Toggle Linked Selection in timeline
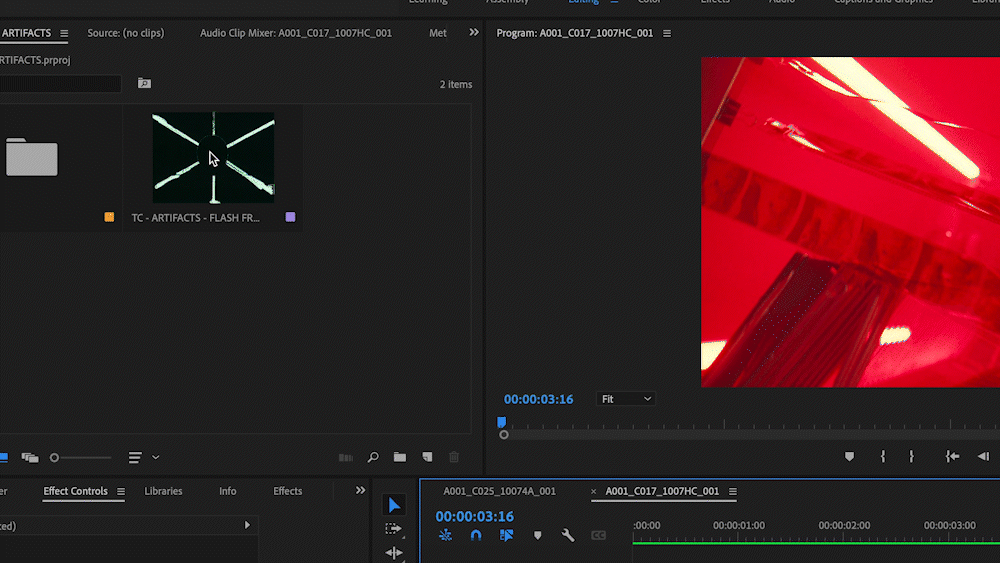 [506, 535]
